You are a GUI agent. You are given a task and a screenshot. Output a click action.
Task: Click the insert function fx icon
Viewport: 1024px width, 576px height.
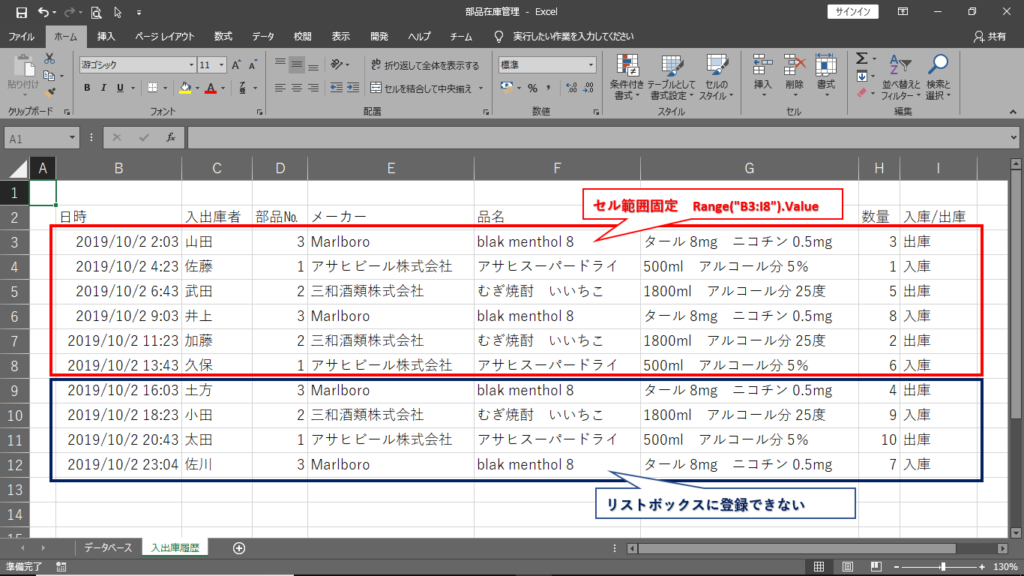pos(171,137)
